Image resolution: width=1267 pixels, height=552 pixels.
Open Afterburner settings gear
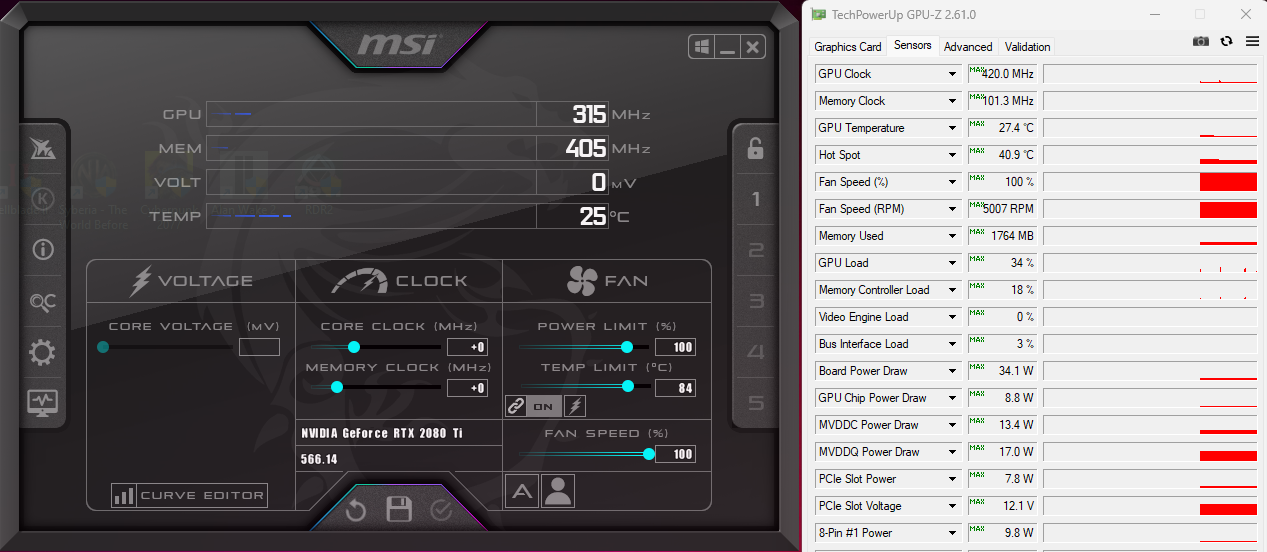click(x=43, y=352)
